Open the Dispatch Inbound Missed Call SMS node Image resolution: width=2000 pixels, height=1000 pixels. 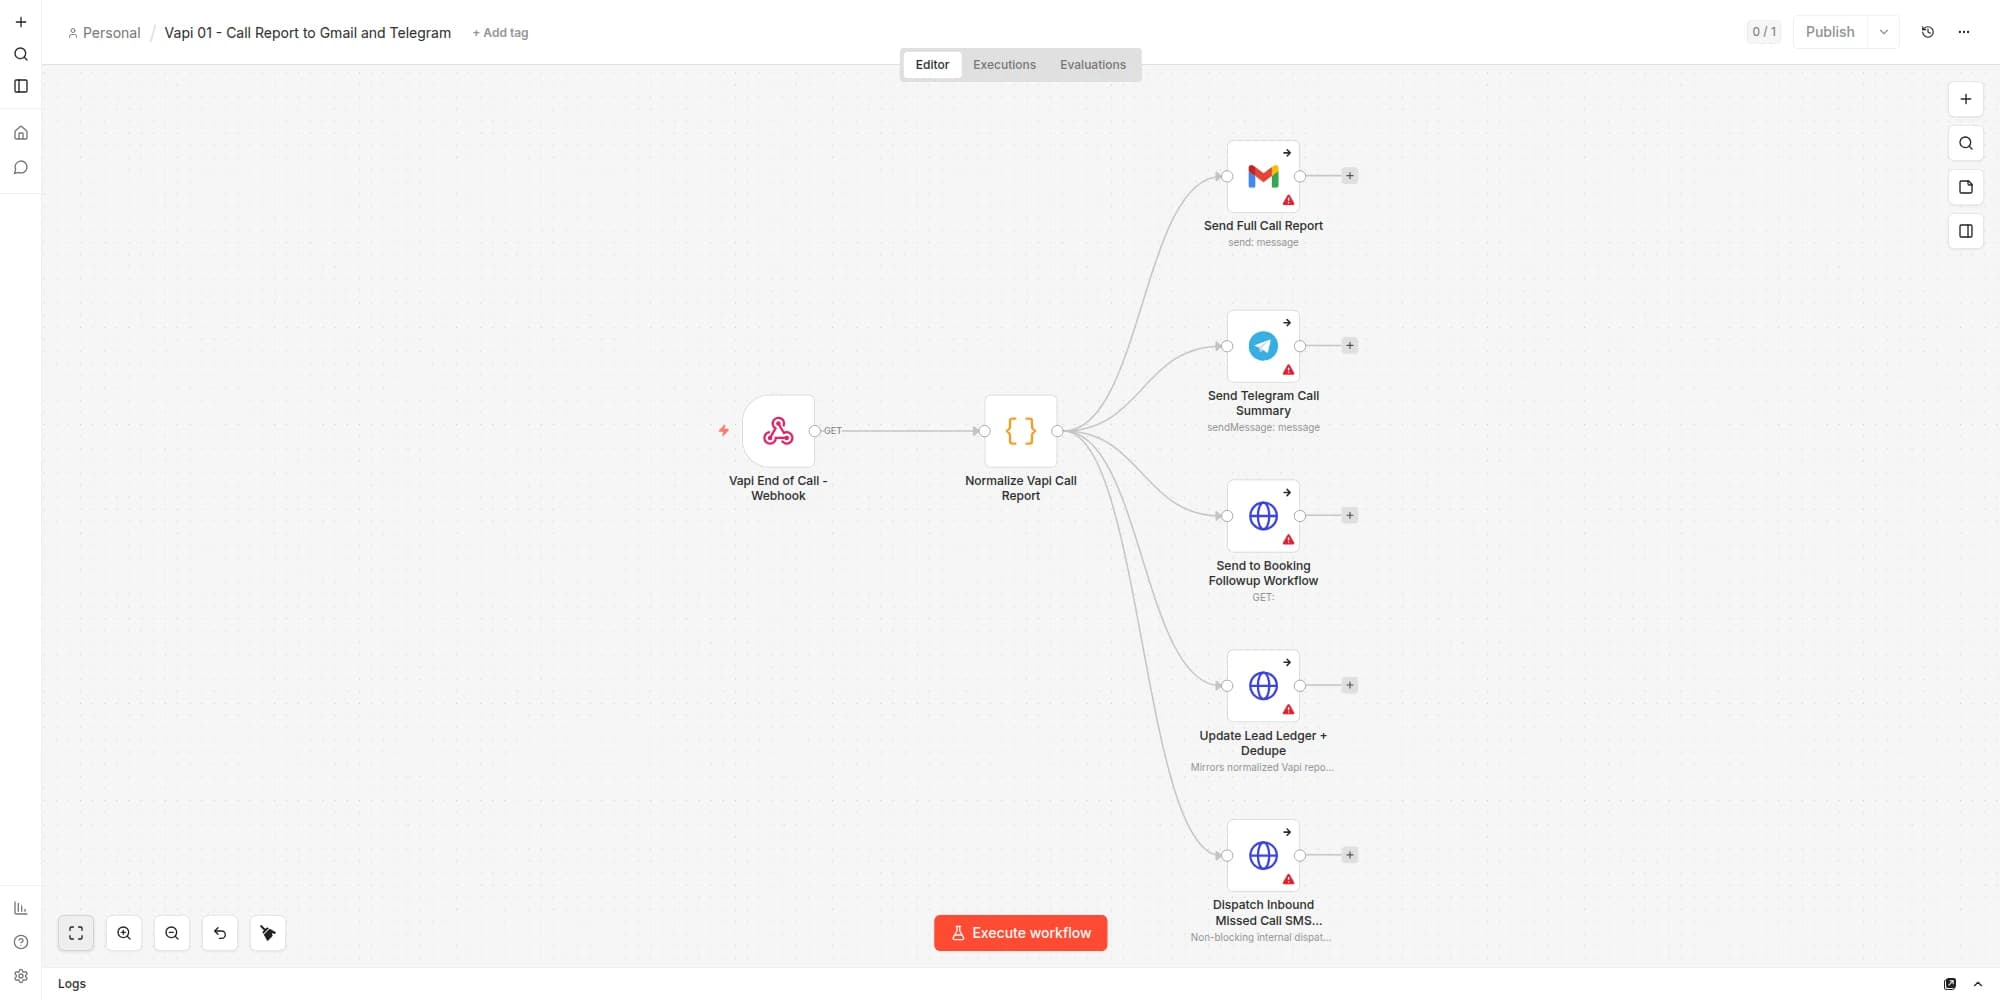tap(1263, 856)
